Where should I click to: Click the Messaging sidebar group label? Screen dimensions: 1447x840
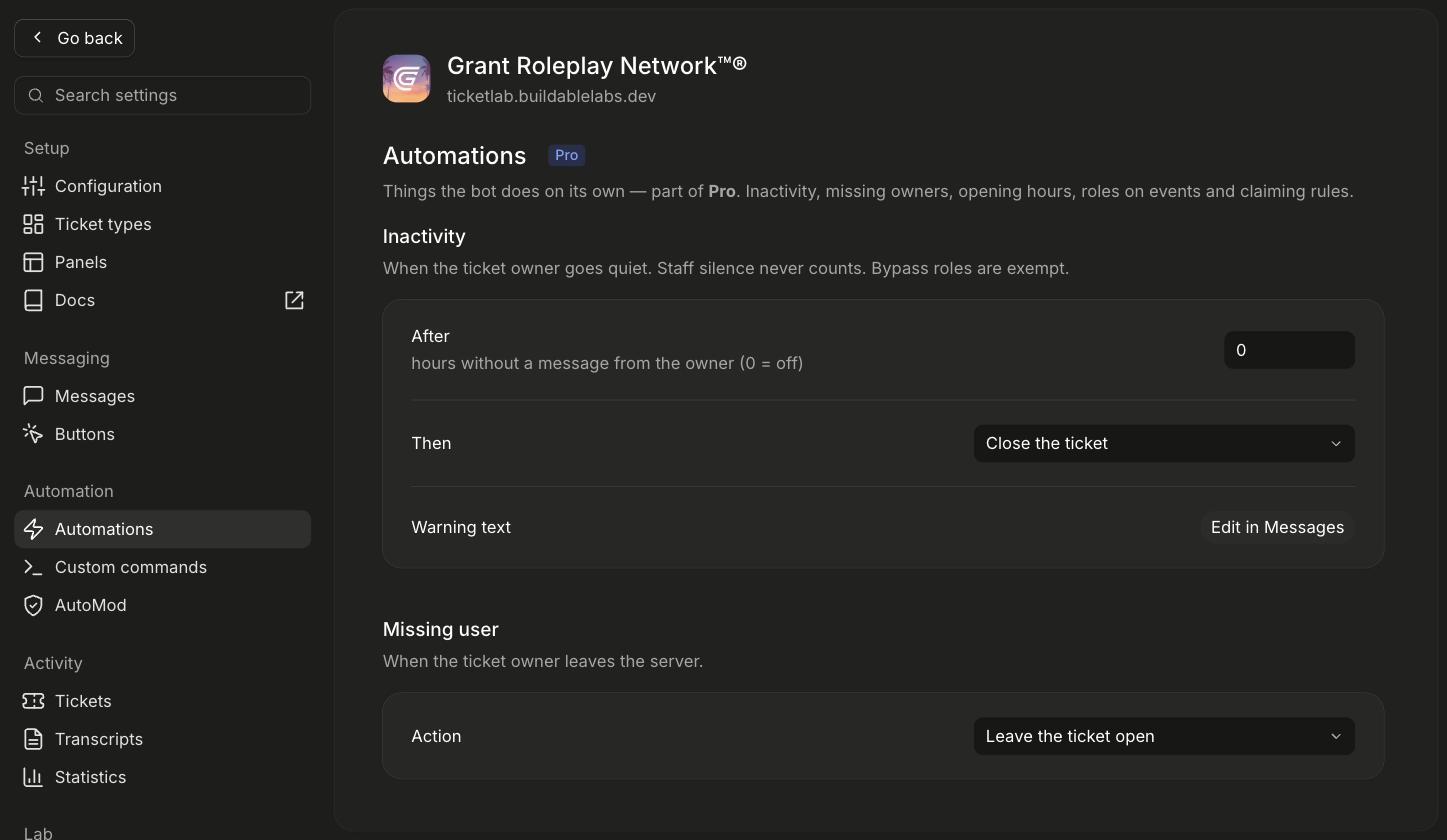(67, 358)
